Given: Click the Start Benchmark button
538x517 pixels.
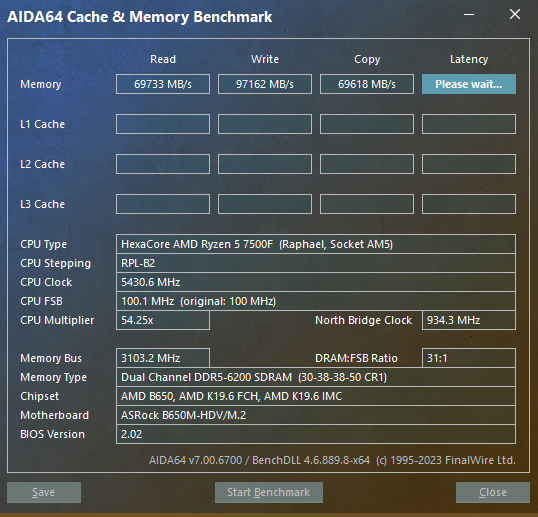Looking at the screenshot, I should pyautogui.click(x=269, y=492).
